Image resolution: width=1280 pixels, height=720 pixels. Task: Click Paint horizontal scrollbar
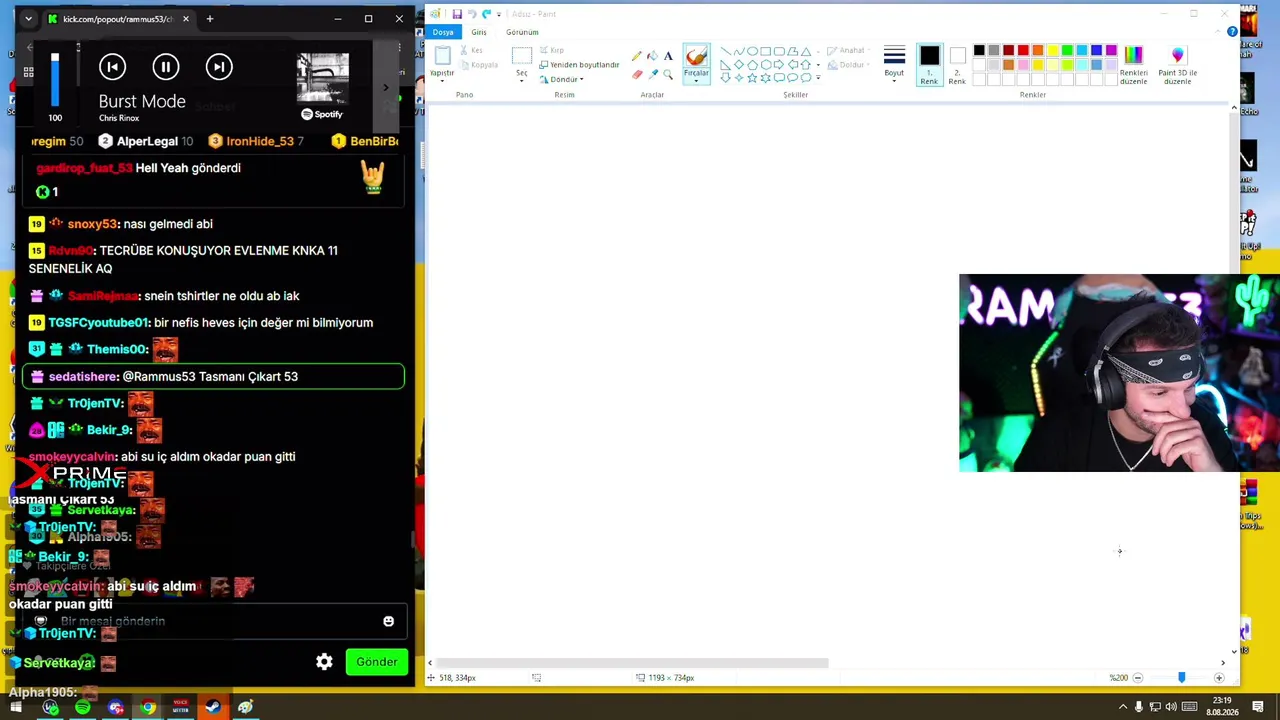coord(632,663)
